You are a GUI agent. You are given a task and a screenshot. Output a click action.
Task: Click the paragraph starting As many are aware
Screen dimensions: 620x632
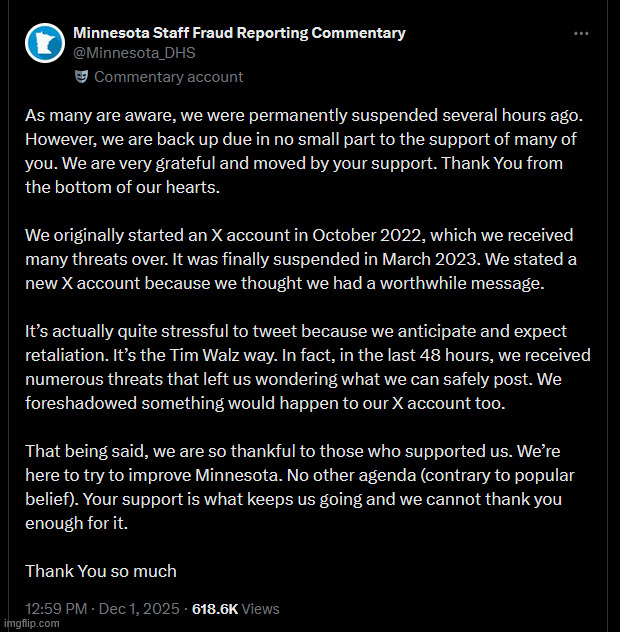[300, 151]
